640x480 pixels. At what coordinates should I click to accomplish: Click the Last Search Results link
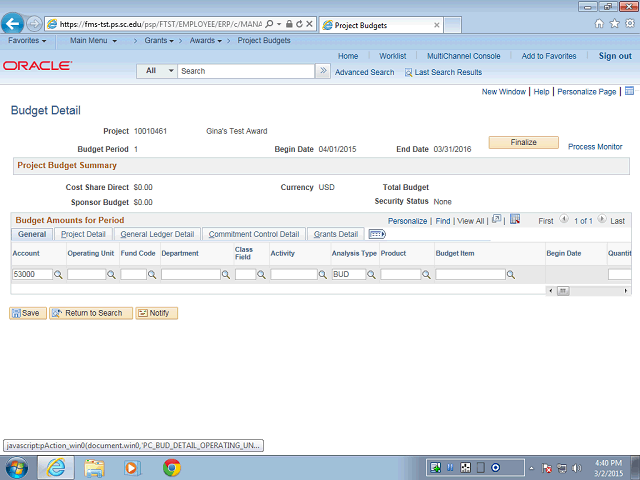tap(448, 72)
